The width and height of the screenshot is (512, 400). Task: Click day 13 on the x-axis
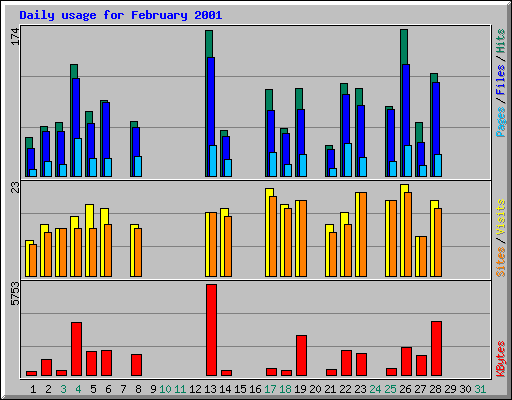click(210, 389)
